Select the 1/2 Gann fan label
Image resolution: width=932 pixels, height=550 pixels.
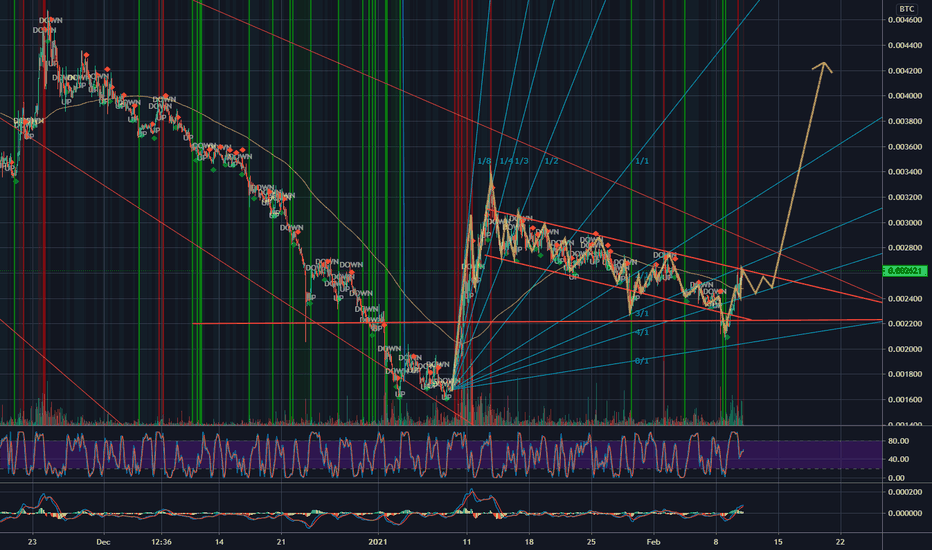(552, 161)
